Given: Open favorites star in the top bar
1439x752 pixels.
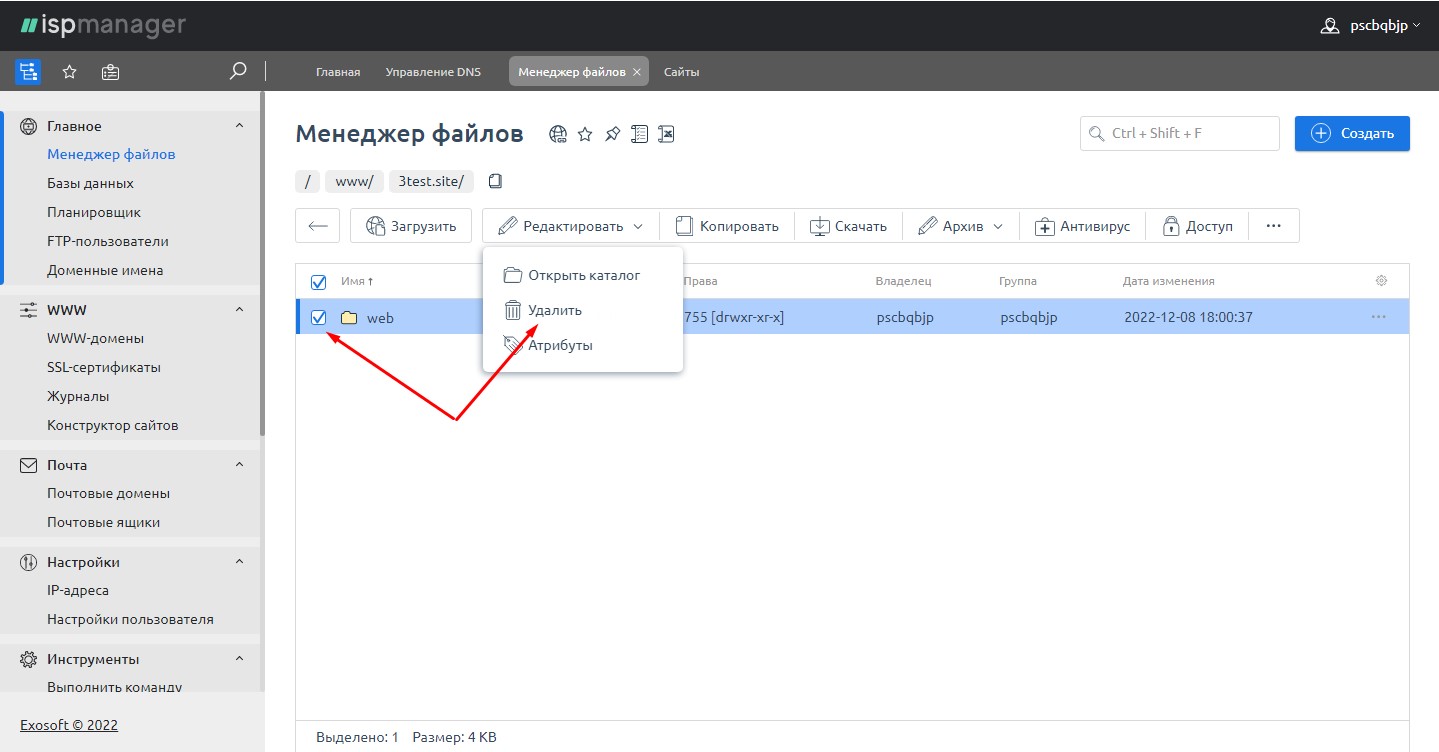Looking at the screenshot, I should [70, 72].
